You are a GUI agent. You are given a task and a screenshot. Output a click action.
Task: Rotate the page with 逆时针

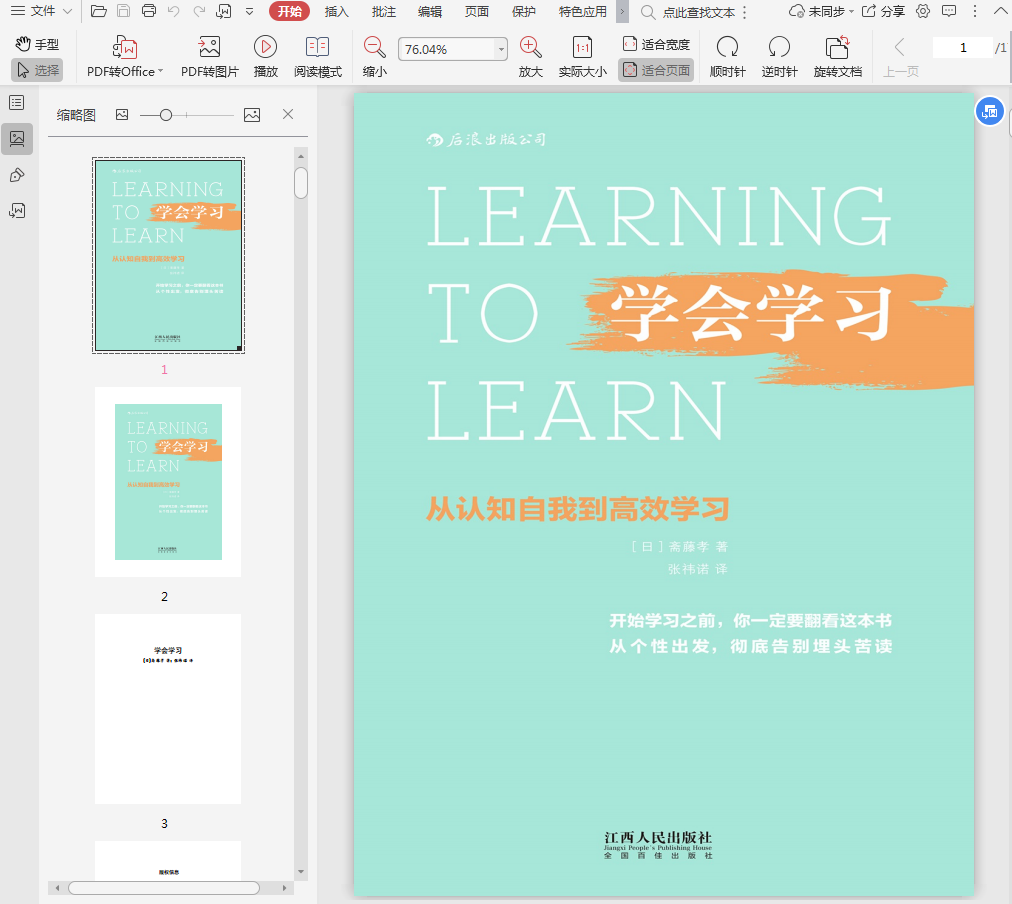pyautogui.click(x=779, y=48)
